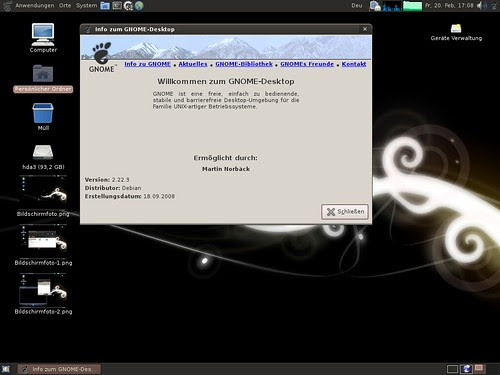Click the Erstellungsdatum: 18.09.2008 text
Image resolution: width=500 pixels, height=375 pixels.
tap(130, 196)
